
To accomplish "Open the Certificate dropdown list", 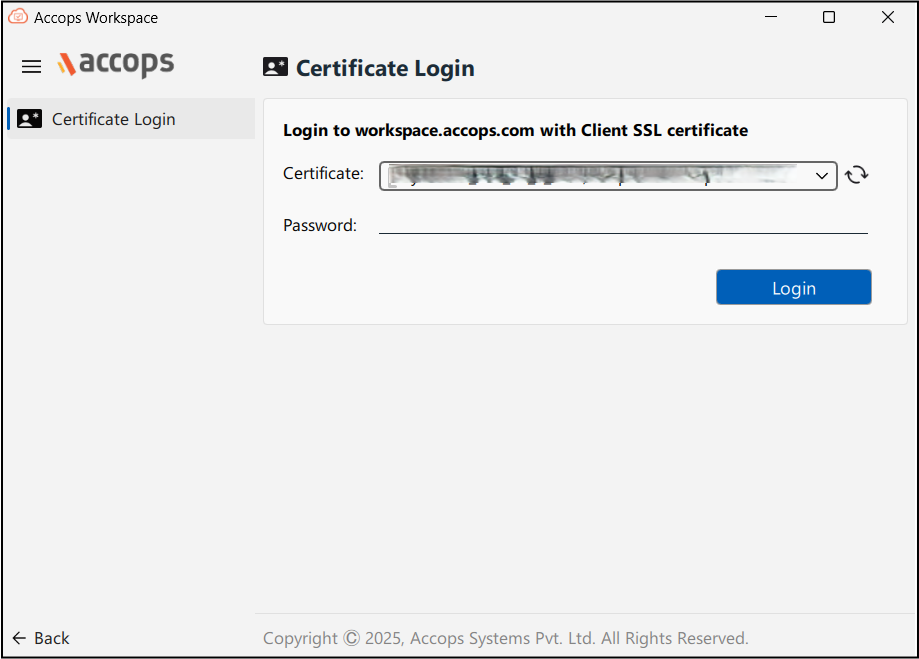I will (x=608, y=176).
